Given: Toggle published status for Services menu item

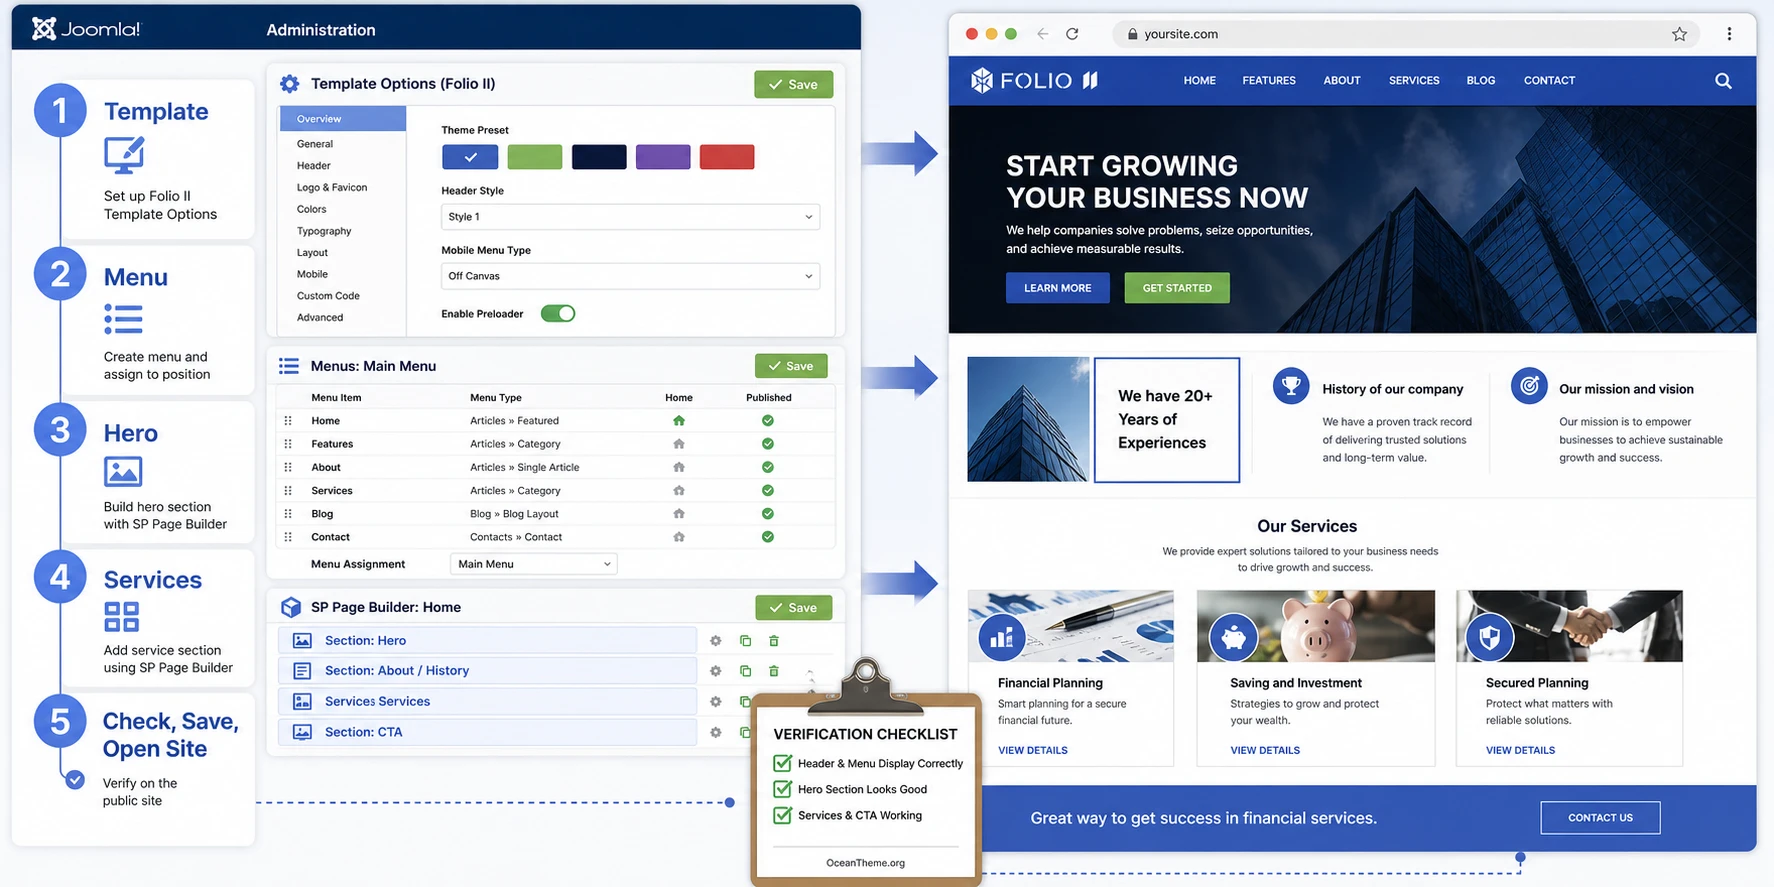Looking at the screenshot, I should pos(768,491).
